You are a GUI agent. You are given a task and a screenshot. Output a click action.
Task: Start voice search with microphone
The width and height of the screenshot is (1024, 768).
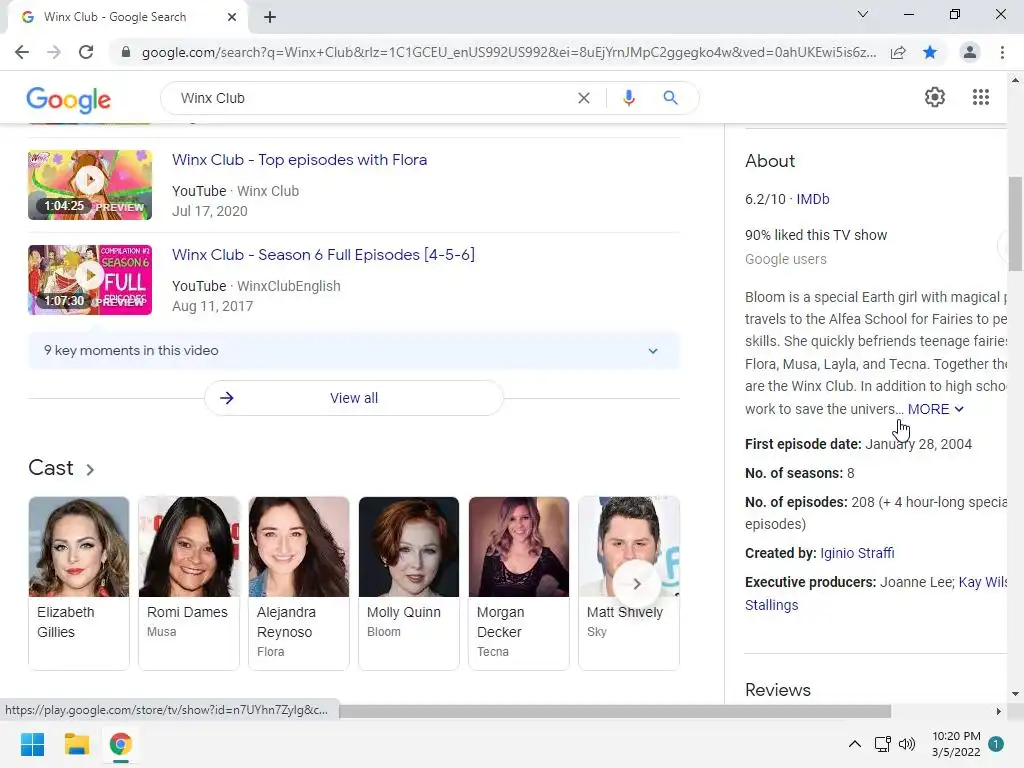coord(628,98)
